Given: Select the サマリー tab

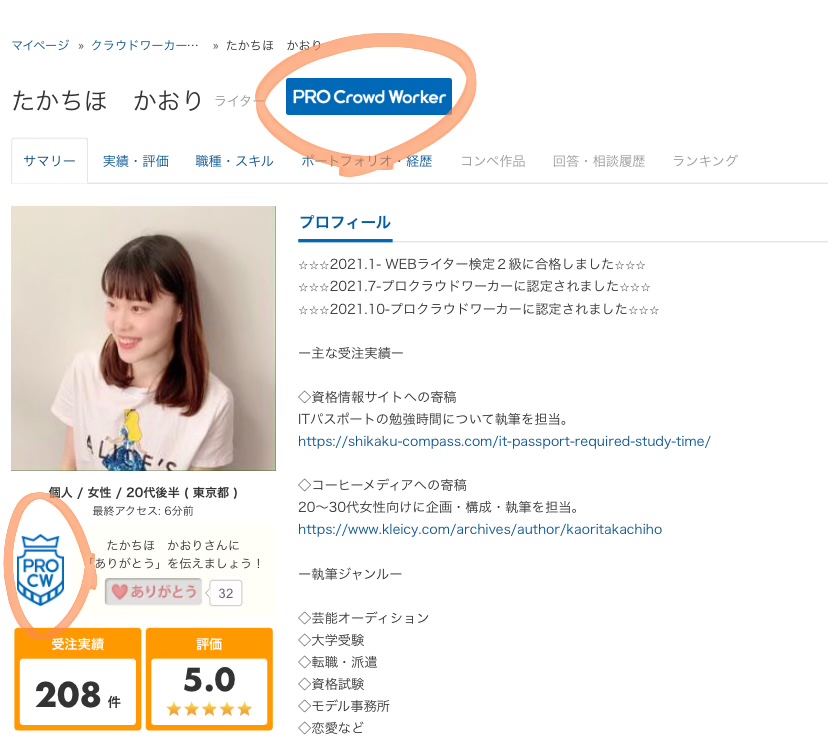Looking at the screenshot, I should (x=50, y=161).
